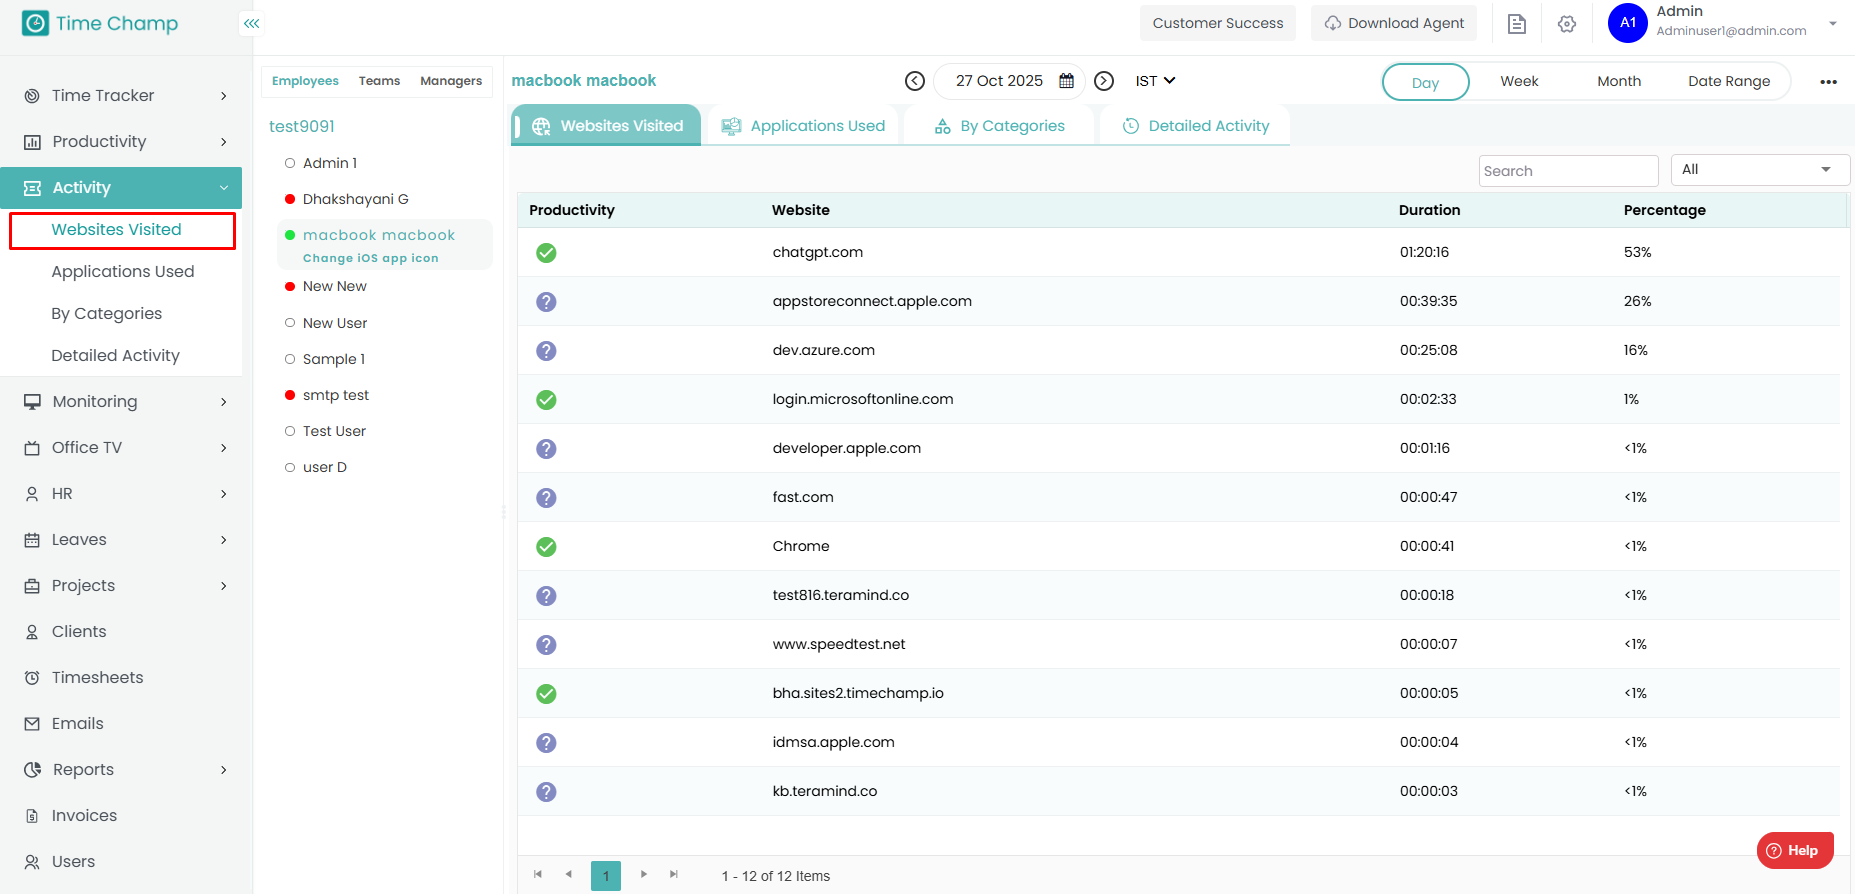Click the three-dot more options icon
Screen dimensions: 1855x894
point(1828,82)
